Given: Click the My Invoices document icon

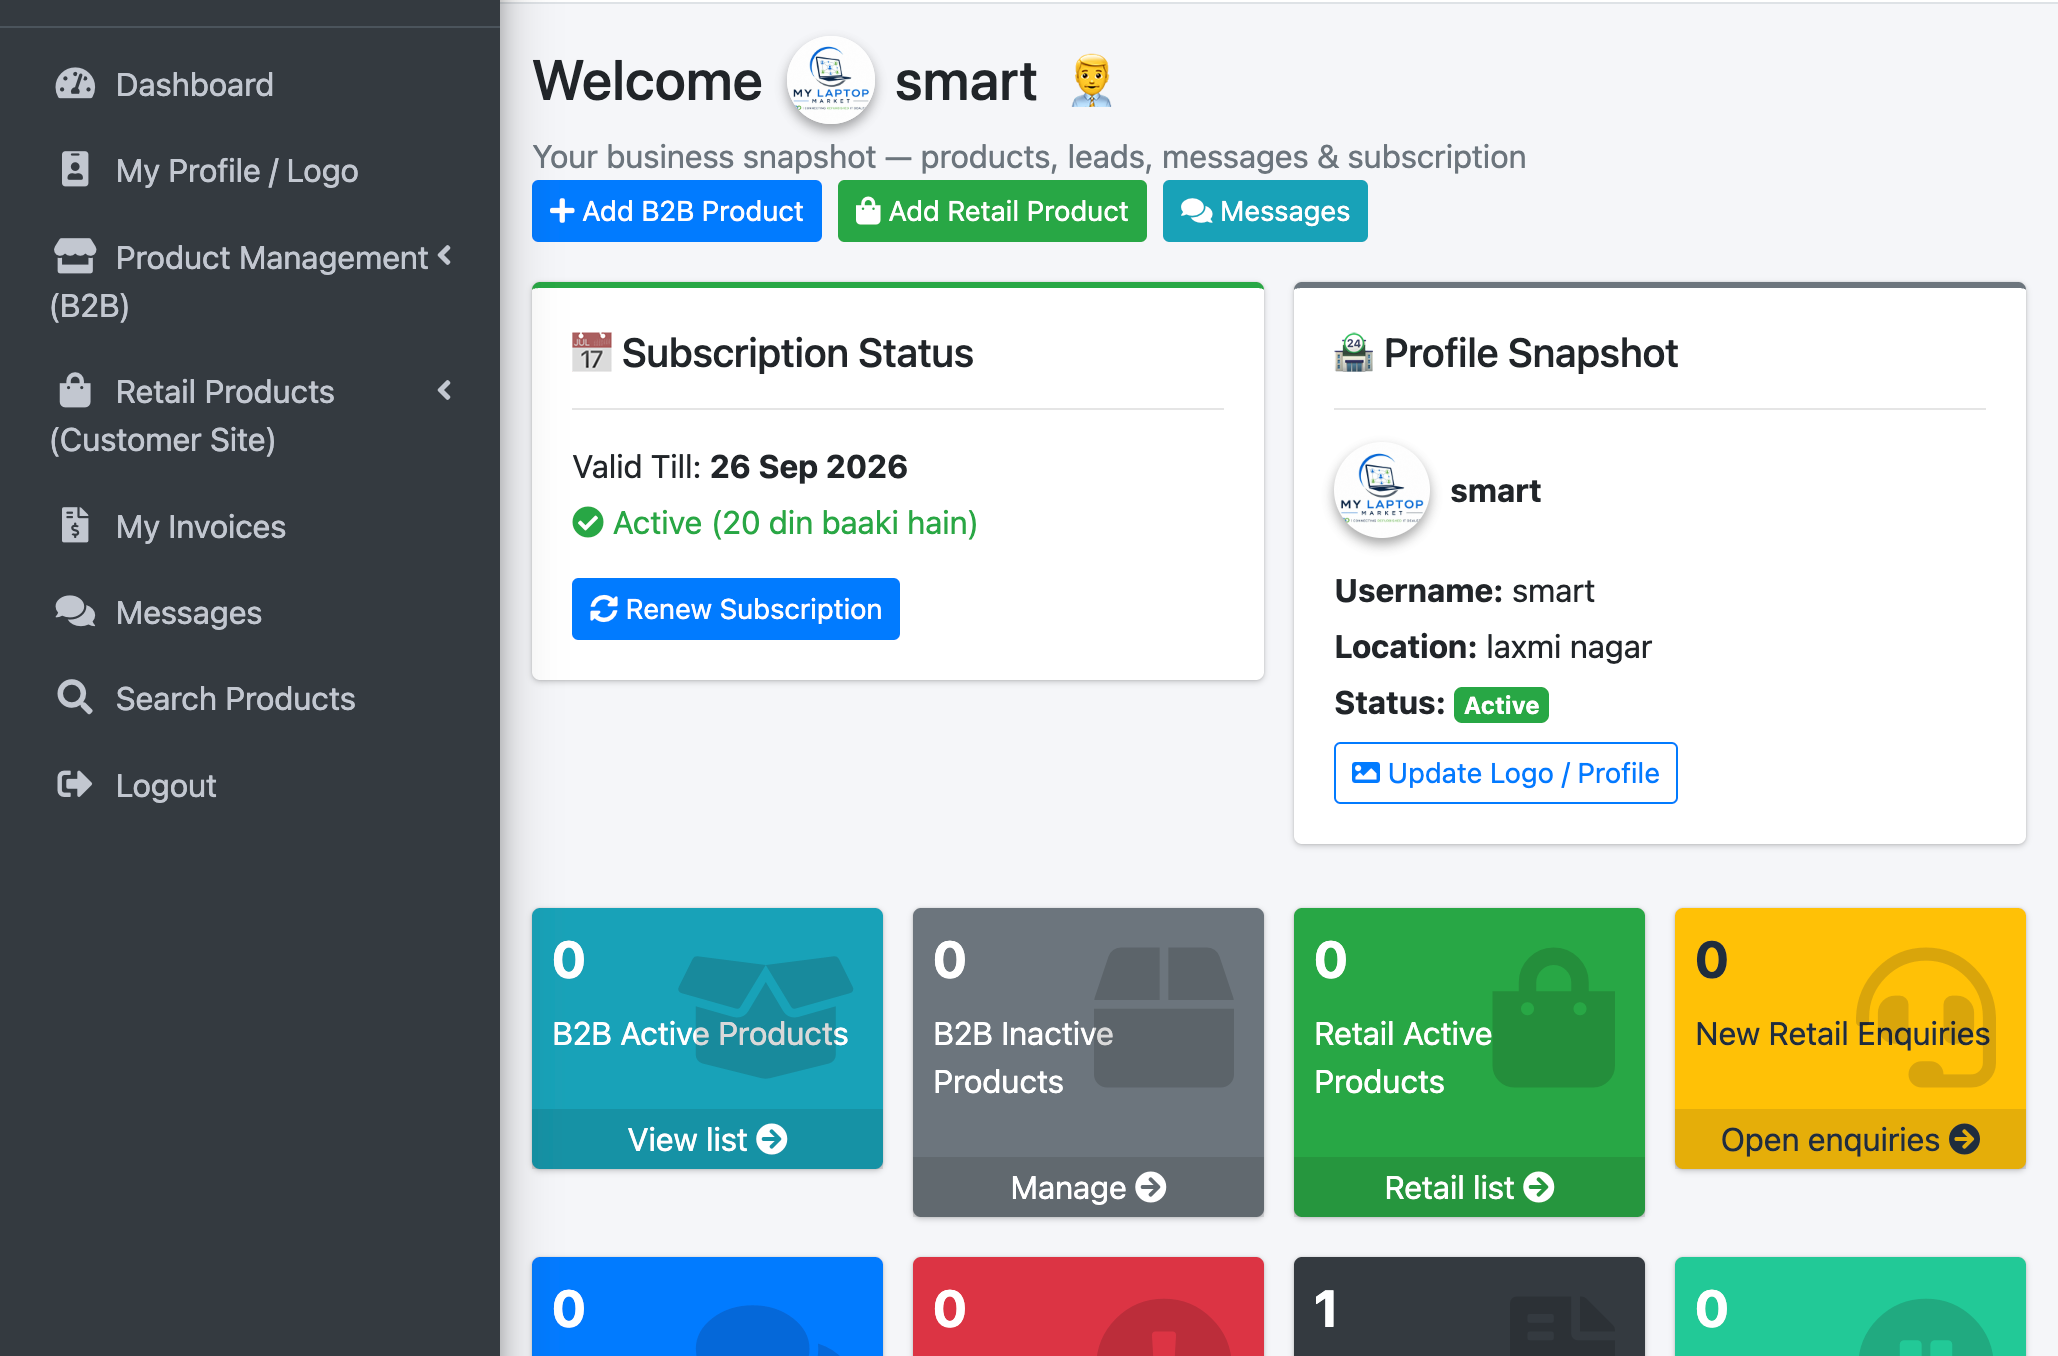Looking at the screenshot, I should click(75, 525).
